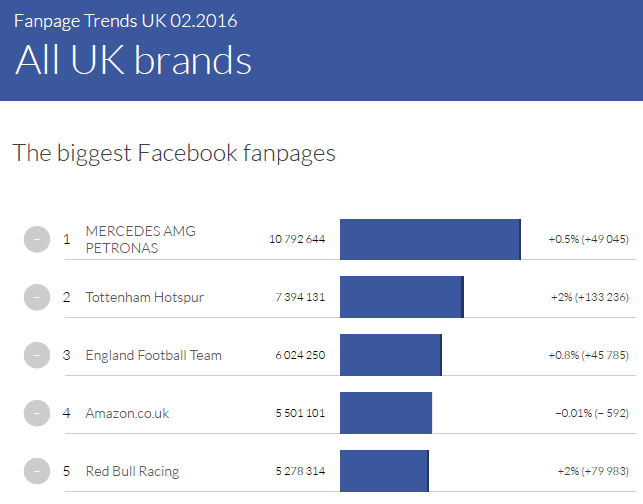Click the fan count 10 792 644
This screenshot has width=643, height=504.
point(297,239)
